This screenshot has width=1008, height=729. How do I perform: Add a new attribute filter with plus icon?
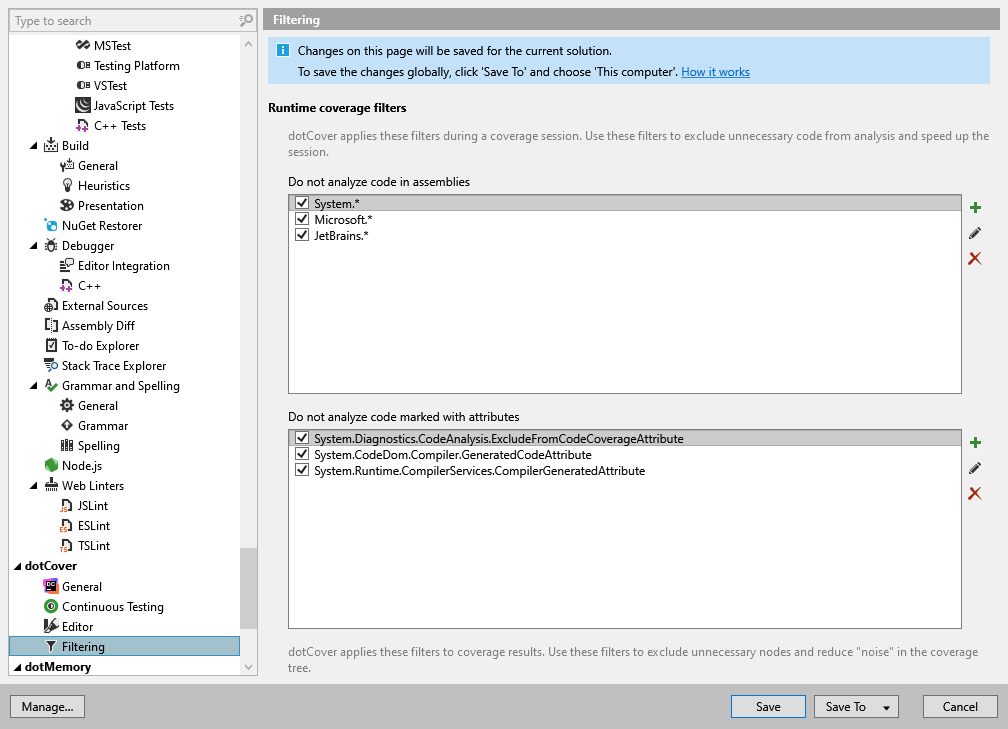[x=975, y=442]
